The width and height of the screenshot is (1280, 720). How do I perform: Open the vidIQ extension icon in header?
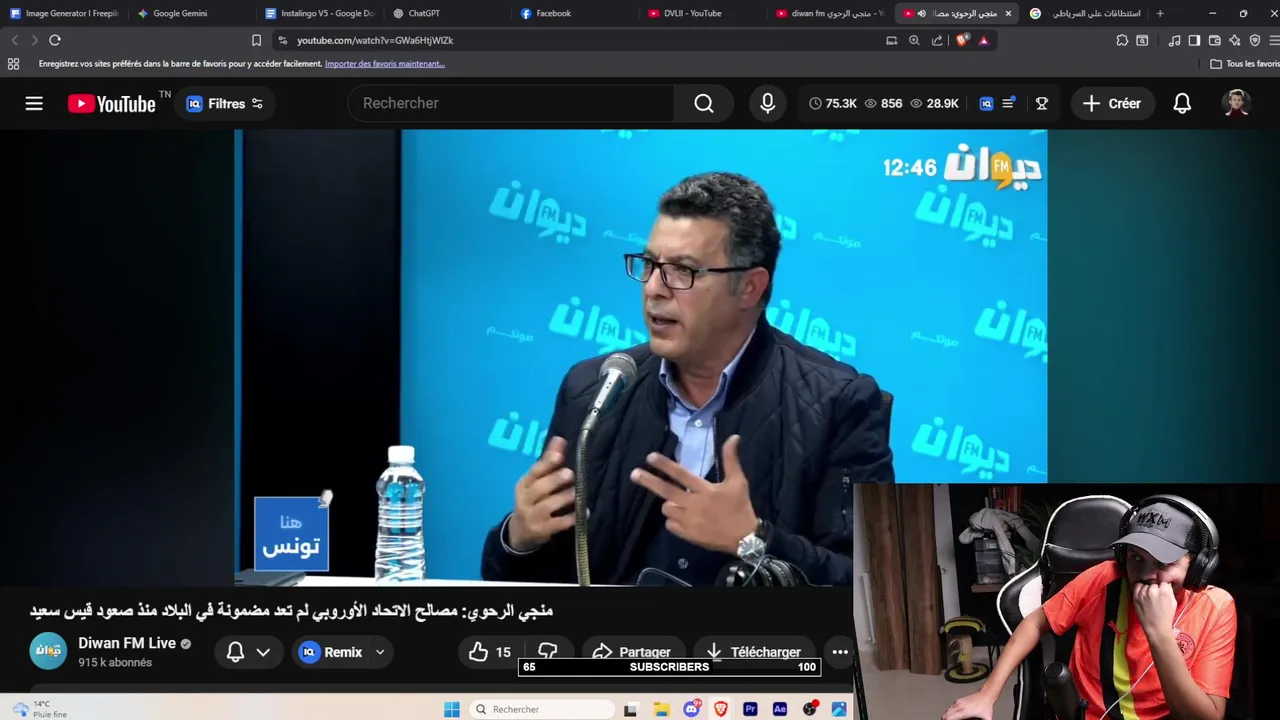coord(986,104)
